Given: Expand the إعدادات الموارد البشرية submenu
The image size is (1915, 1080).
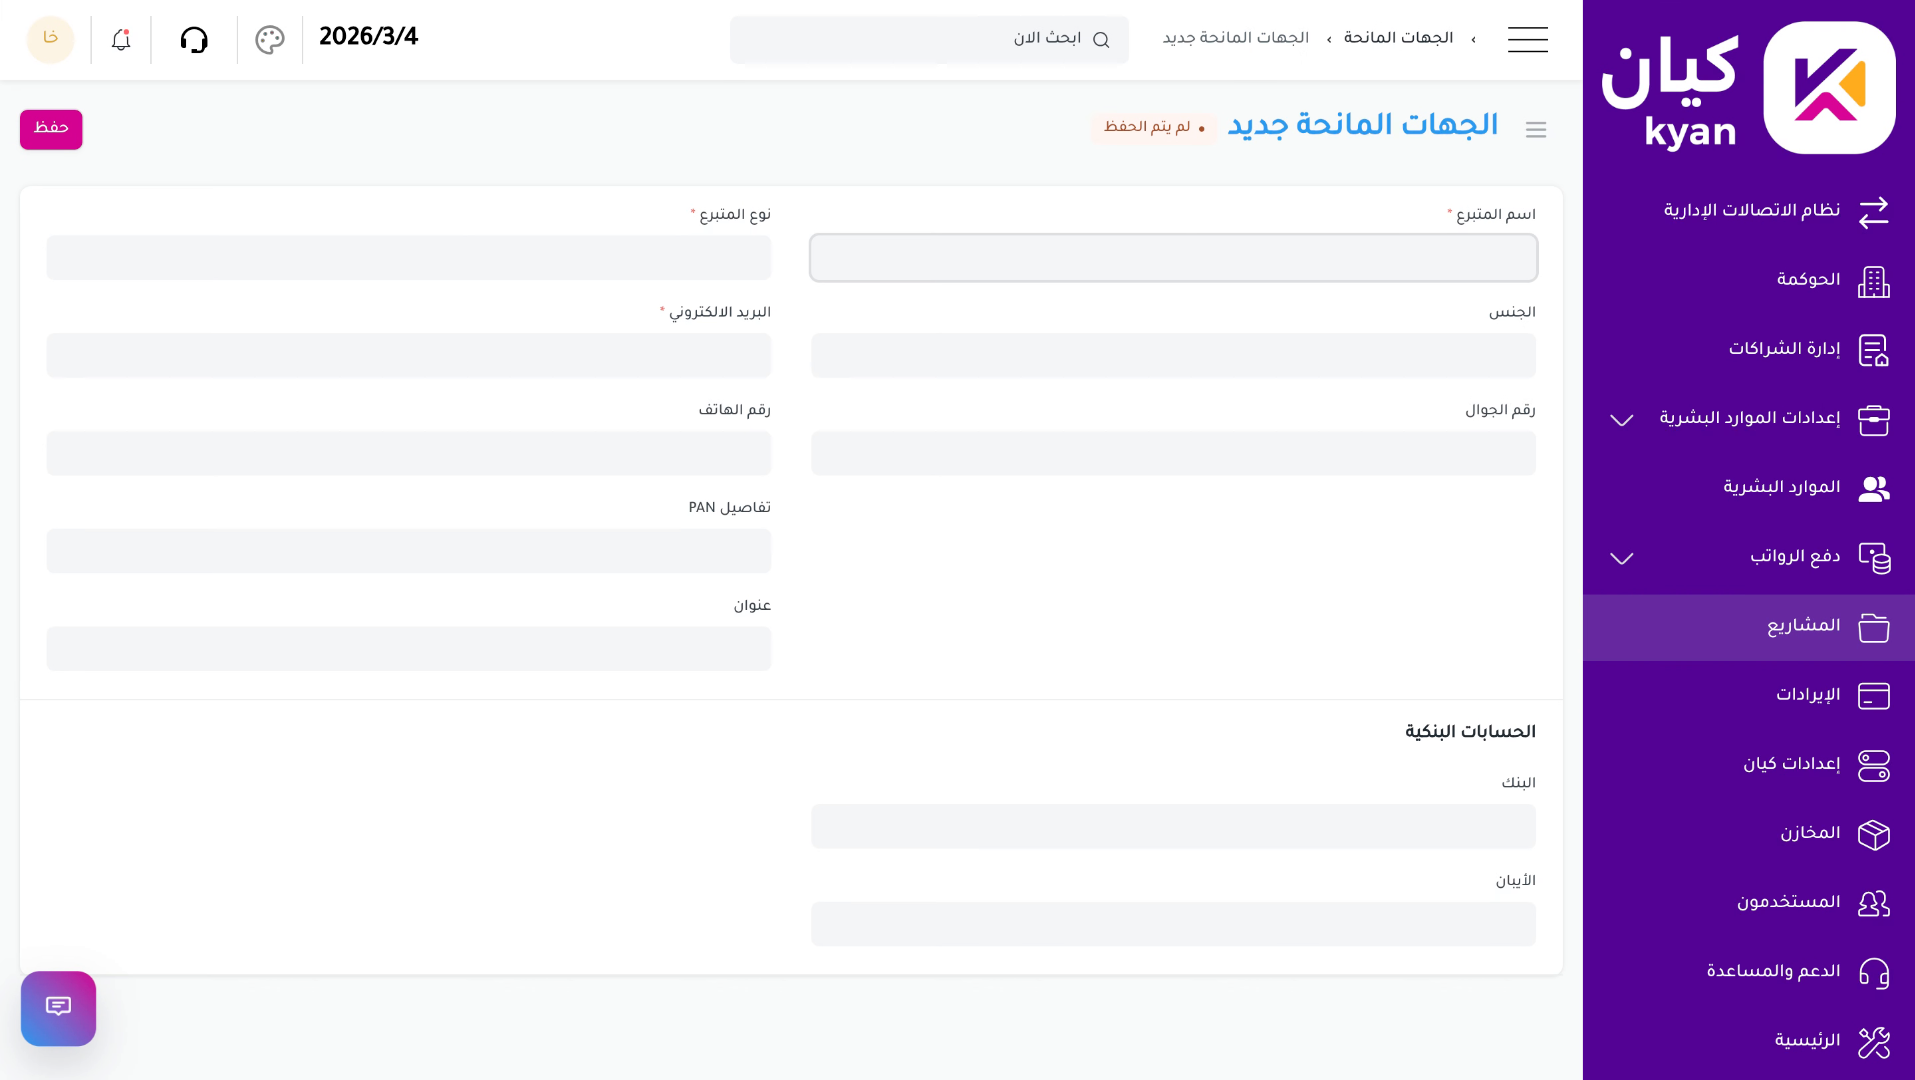Looking at the screenshot, I should coord(1620,420).
